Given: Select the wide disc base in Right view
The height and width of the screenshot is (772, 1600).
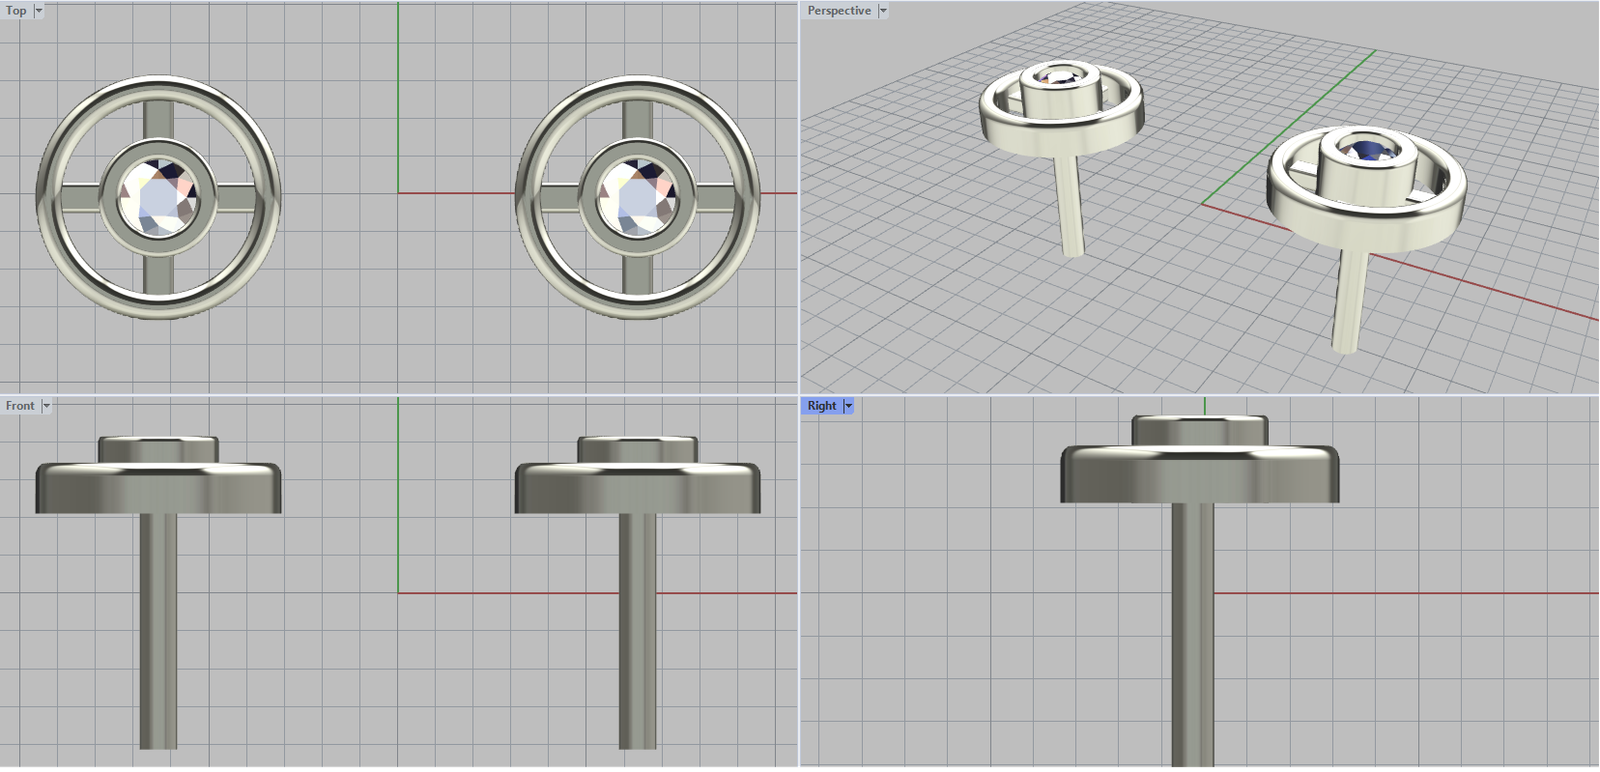Looking at the screenshot, I should (1199, 476).
